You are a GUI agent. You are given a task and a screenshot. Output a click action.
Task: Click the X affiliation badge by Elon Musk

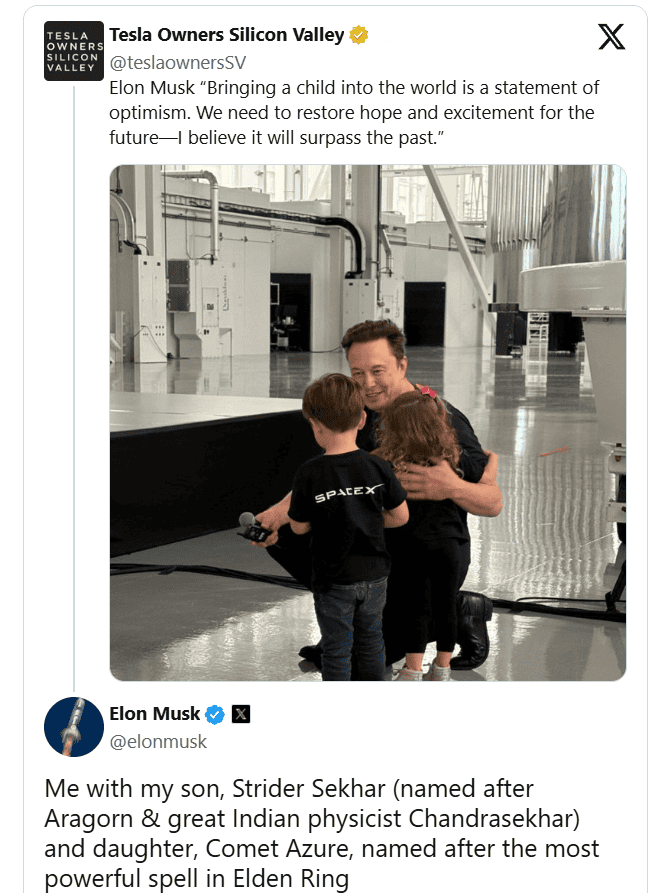(x=241, y=714)
